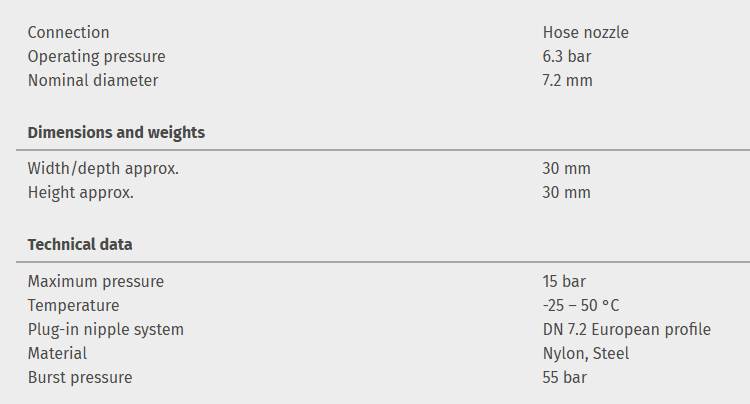Click the Width/depth approx. label
750x404 pixels.
103,169
